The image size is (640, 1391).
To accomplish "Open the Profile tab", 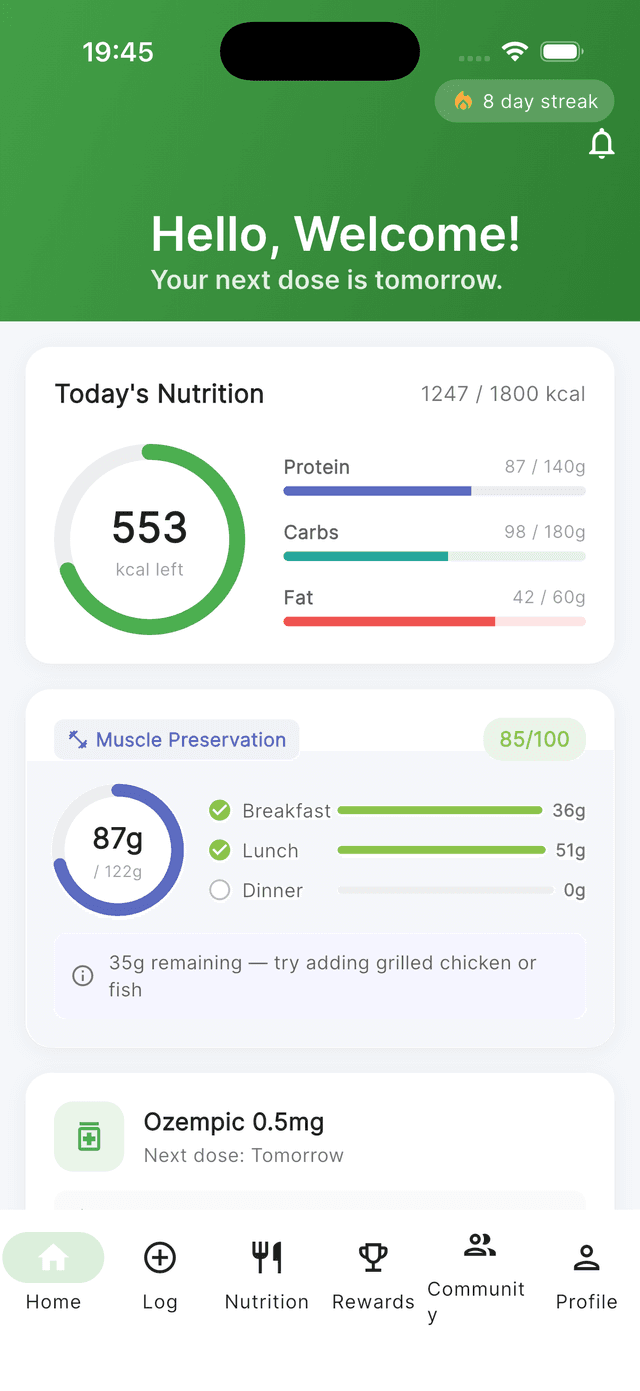I will 586,1258.
